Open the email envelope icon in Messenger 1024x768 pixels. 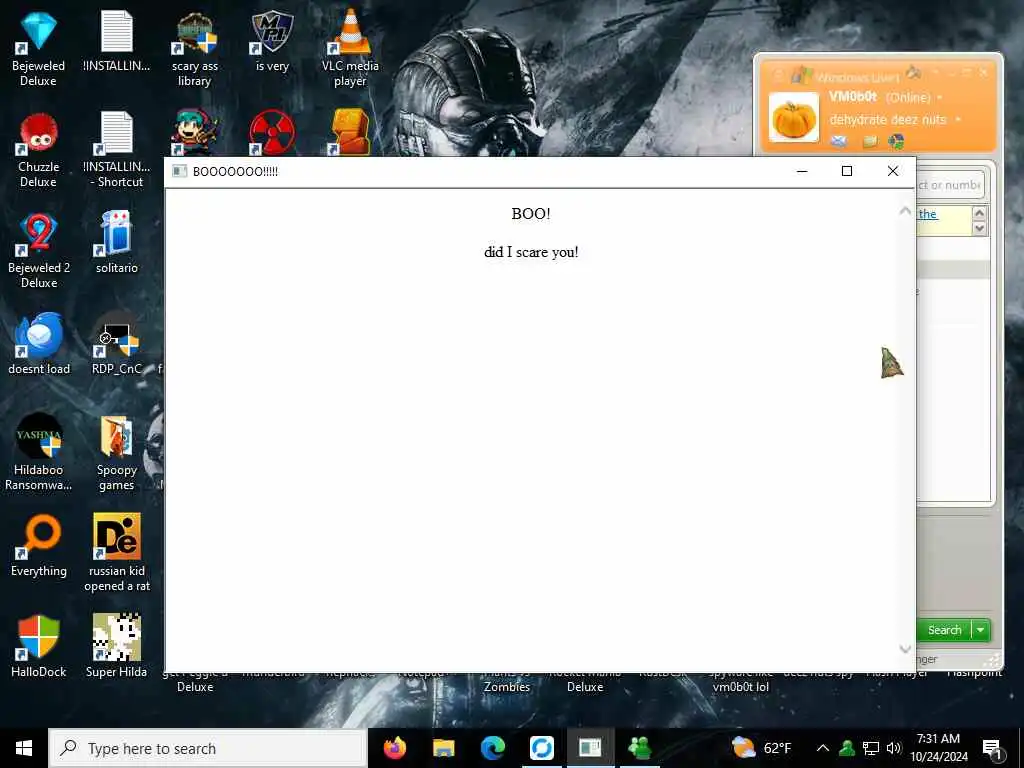[839, 141]
